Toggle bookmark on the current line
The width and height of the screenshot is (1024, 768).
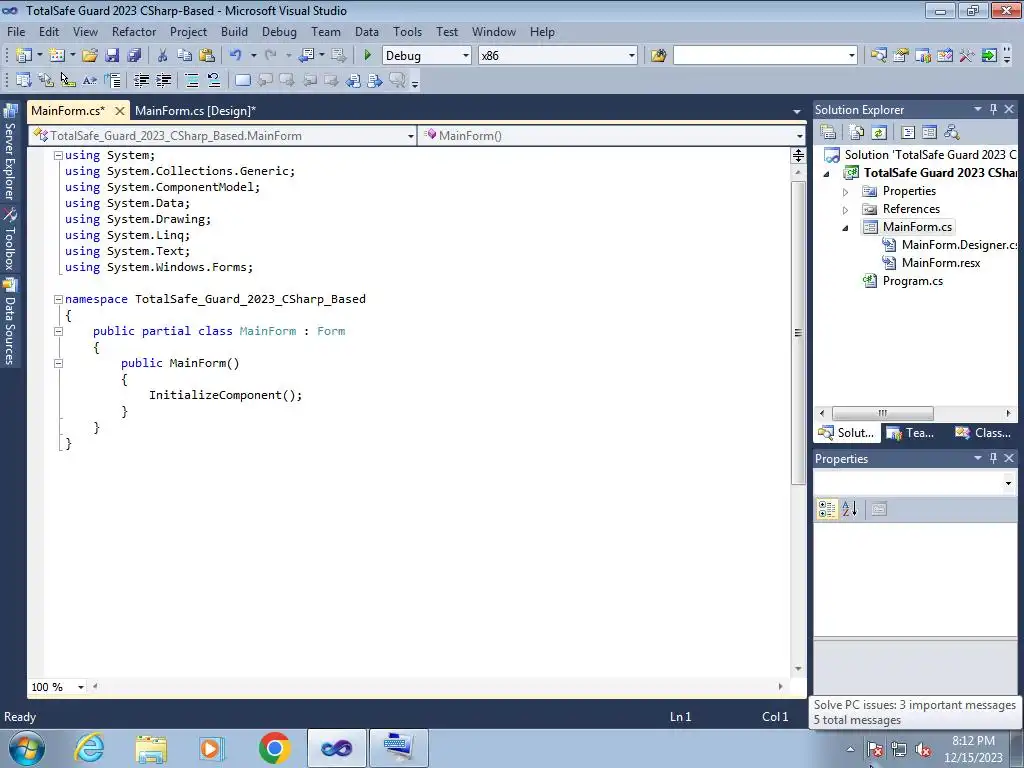(242, 80)
